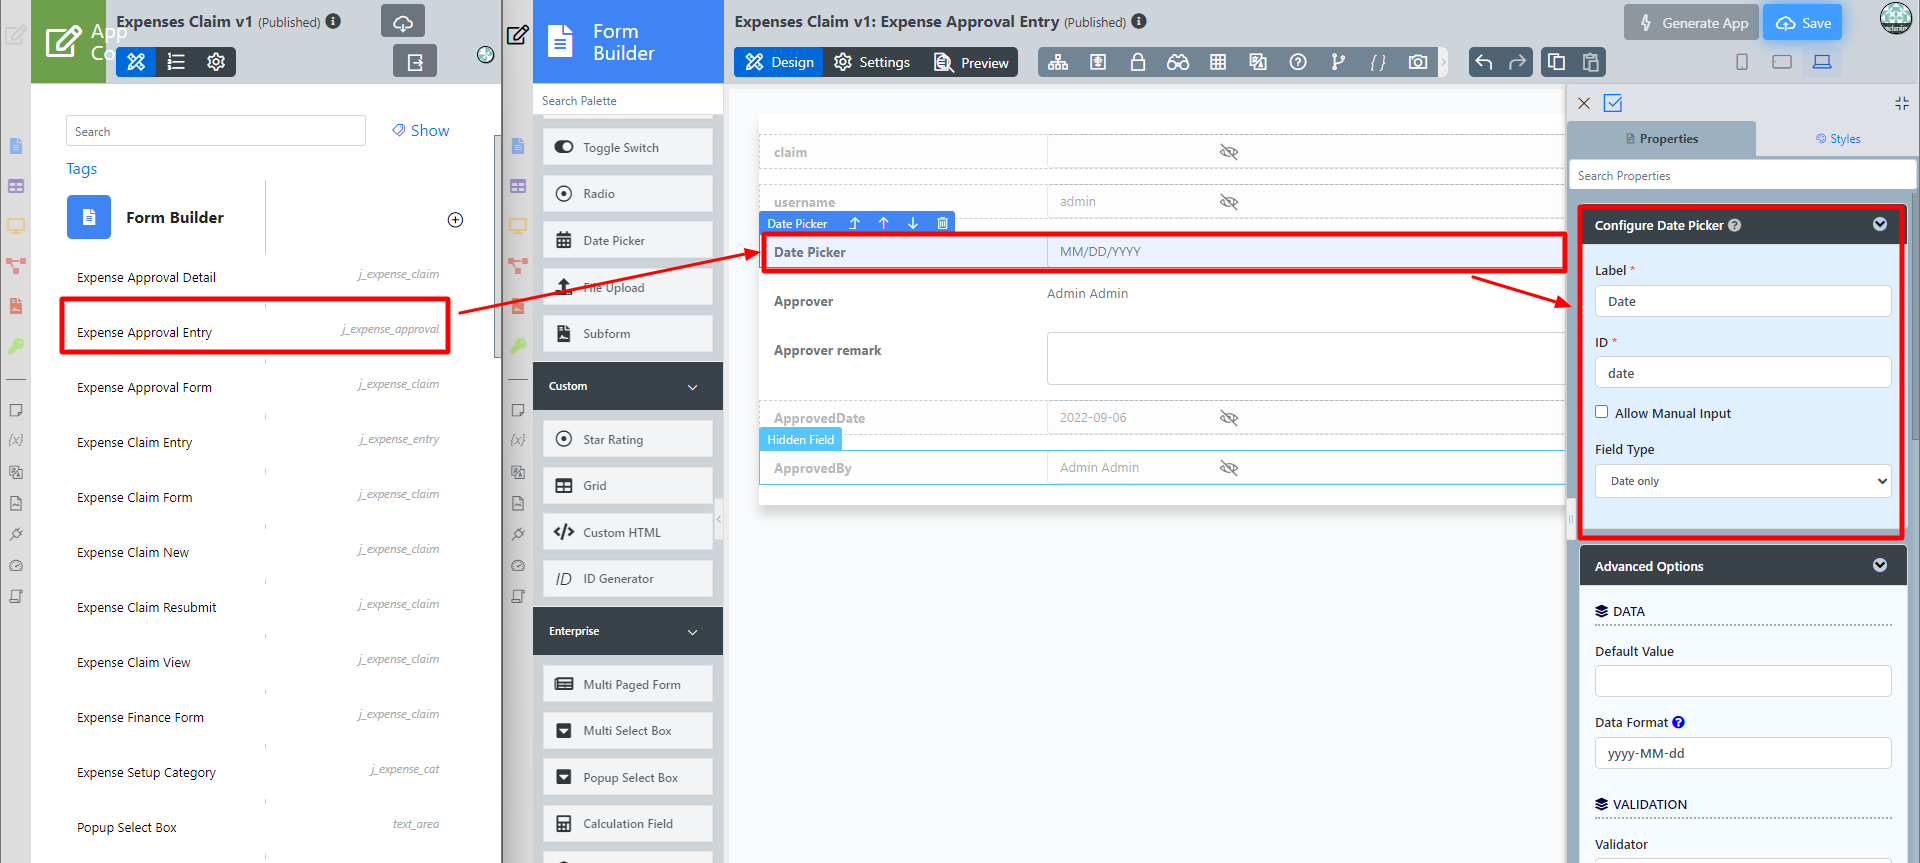Image resolution: width=1920 pixels, height=863 pixels.
Task: Click the padlock permission icon in toolbar
Action: [1138, 62]
